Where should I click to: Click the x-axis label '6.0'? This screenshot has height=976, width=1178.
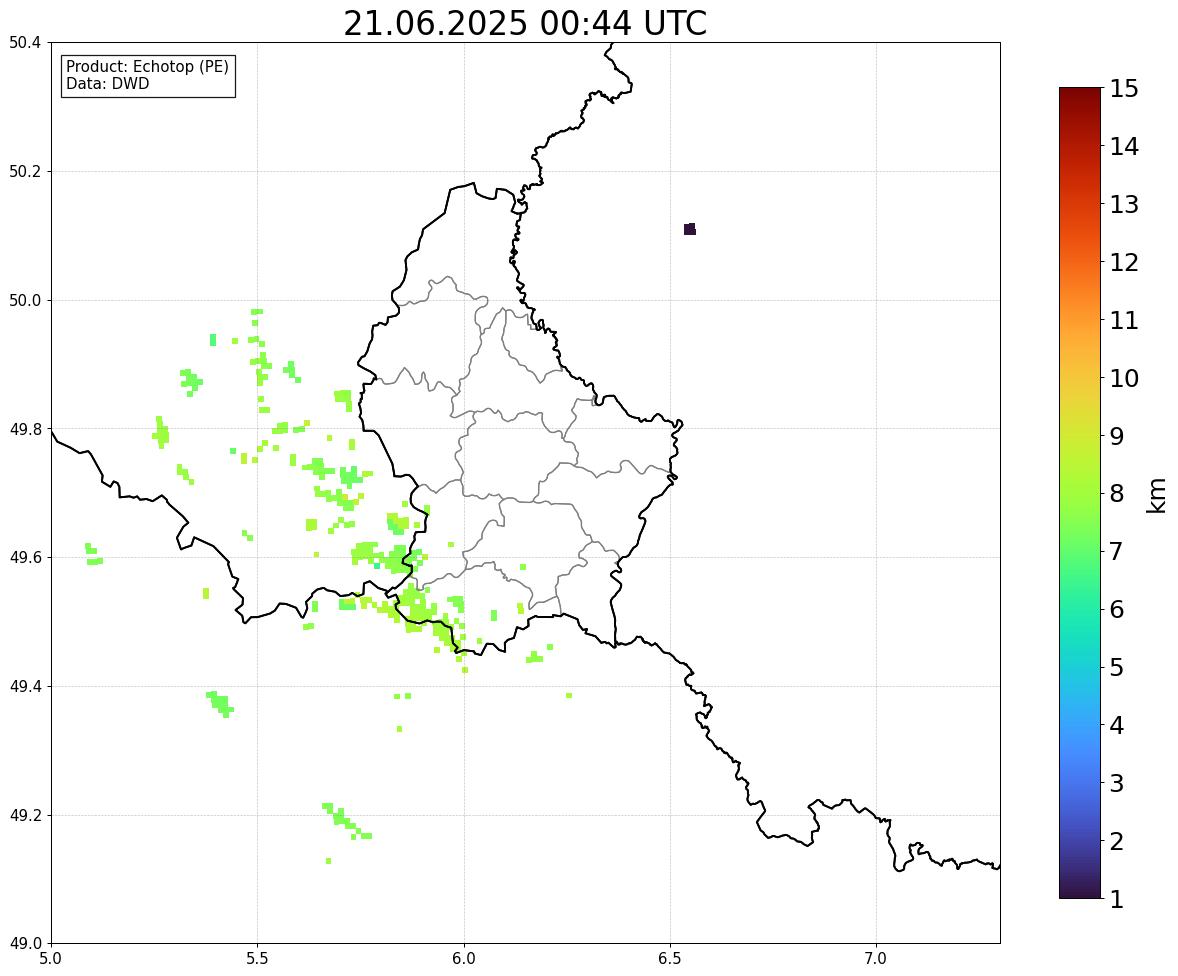point(464,959)
